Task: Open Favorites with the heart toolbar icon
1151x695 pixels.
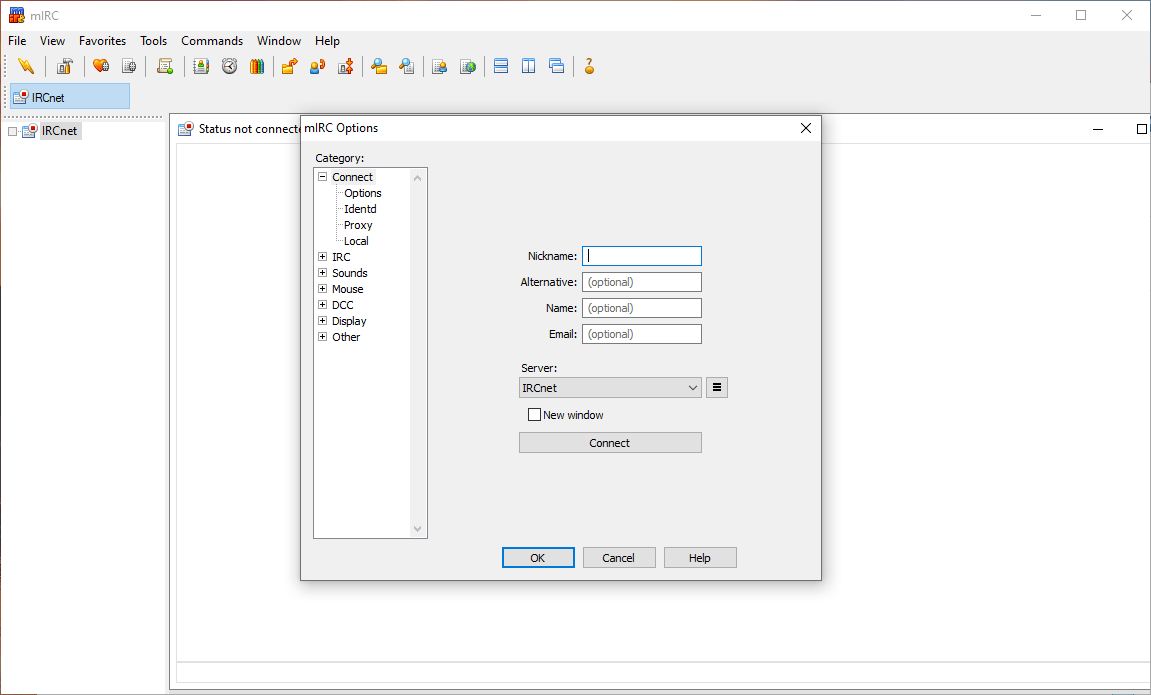Action: click(x=101, y=66)
